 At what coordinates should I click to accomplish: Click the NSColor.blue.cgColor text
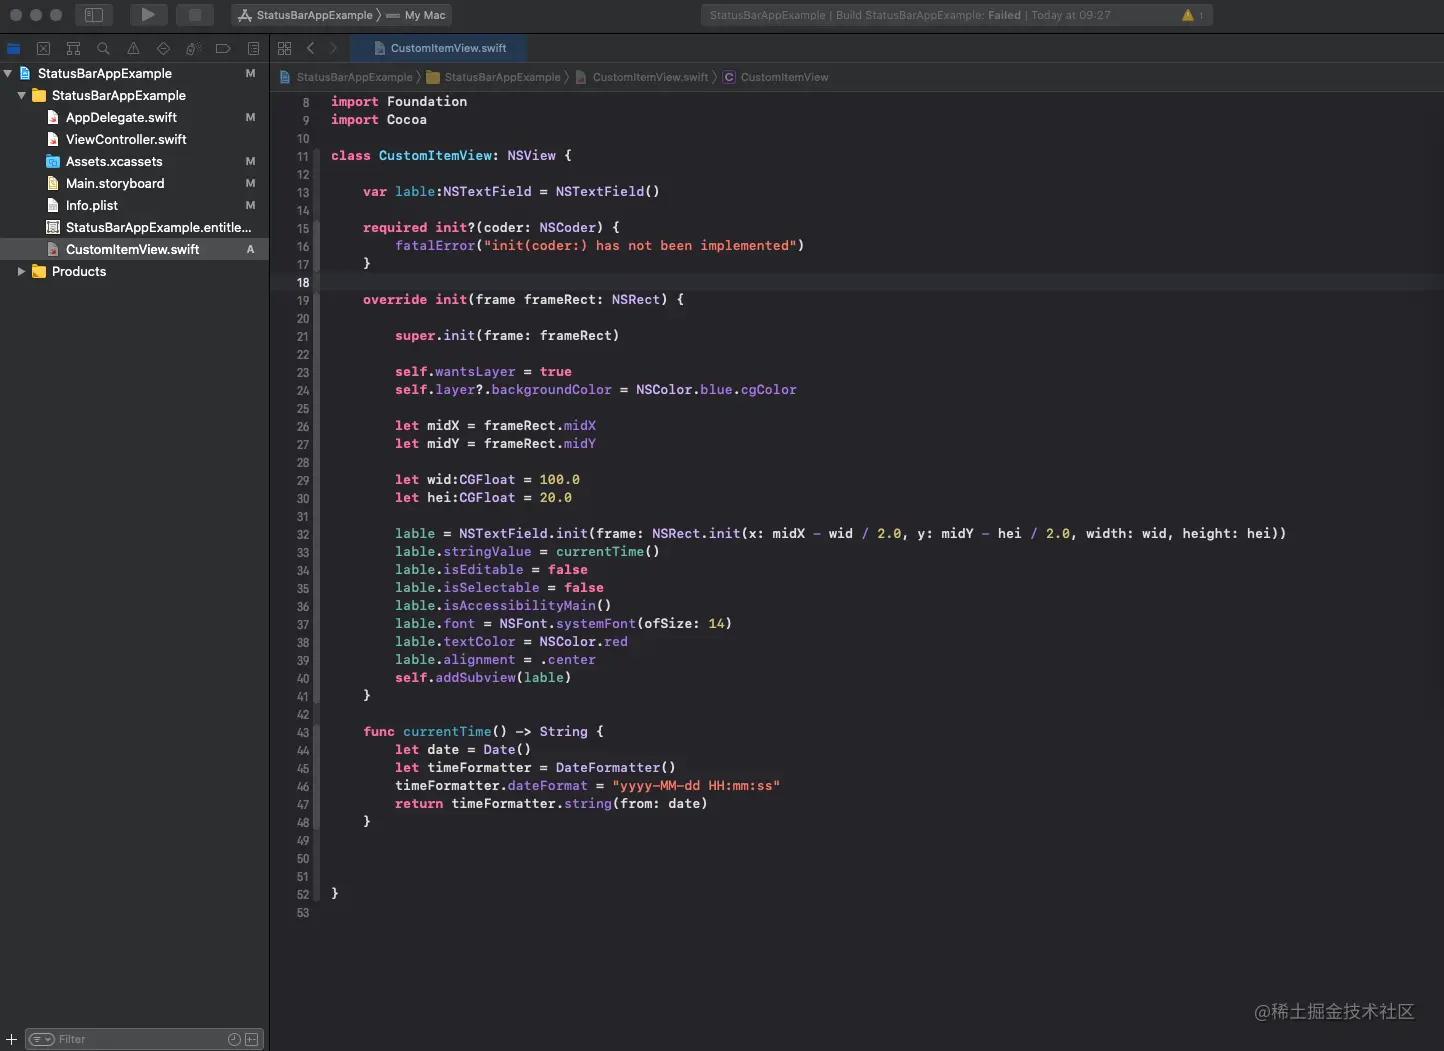click(716, 389)
